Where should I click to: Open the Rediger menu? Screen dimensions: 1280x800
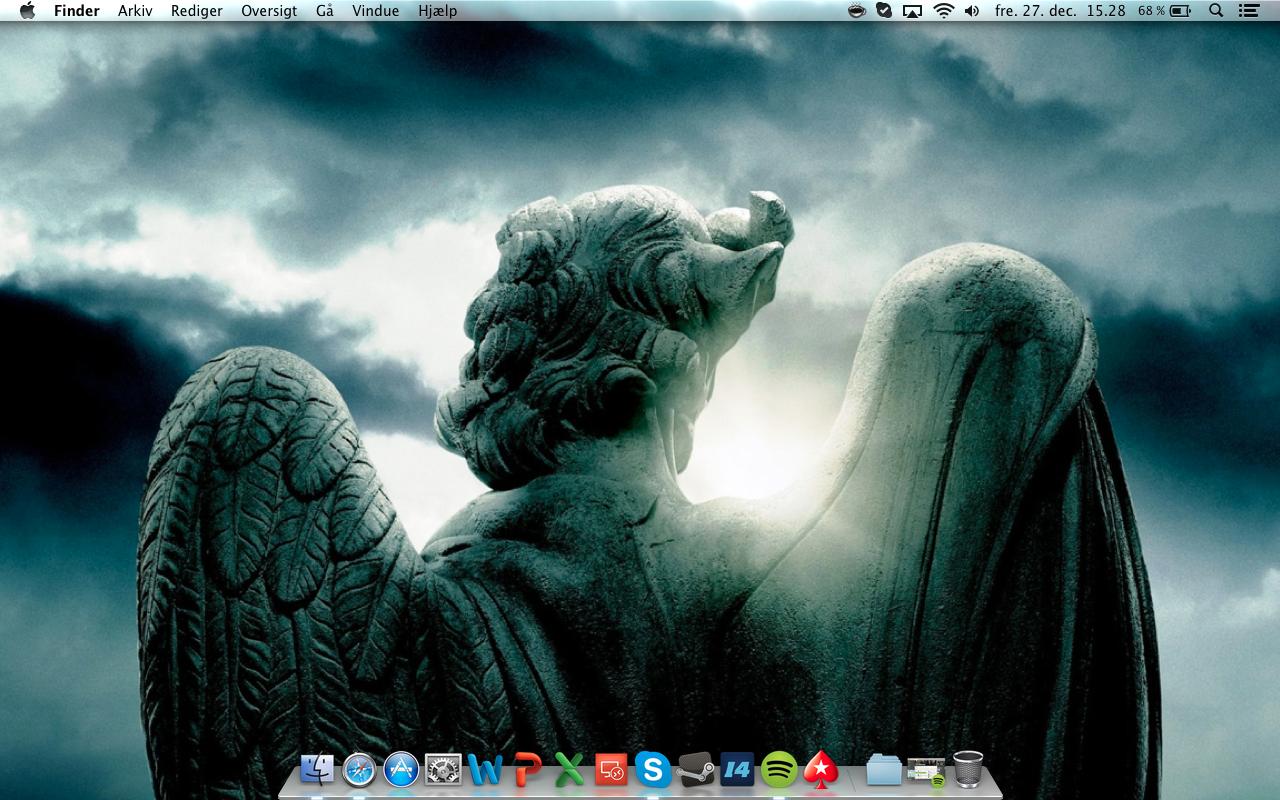197,11
